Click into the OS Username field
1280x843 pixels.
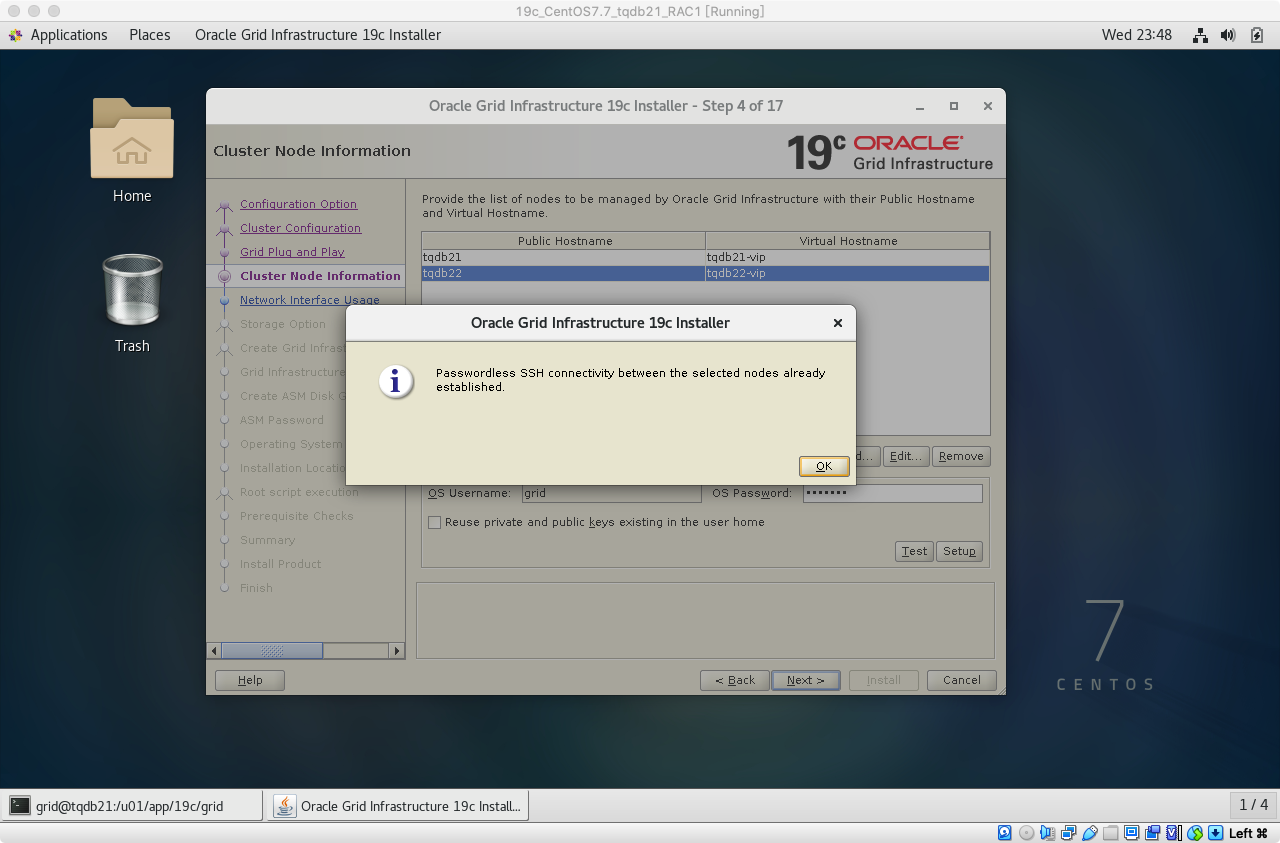611,493
